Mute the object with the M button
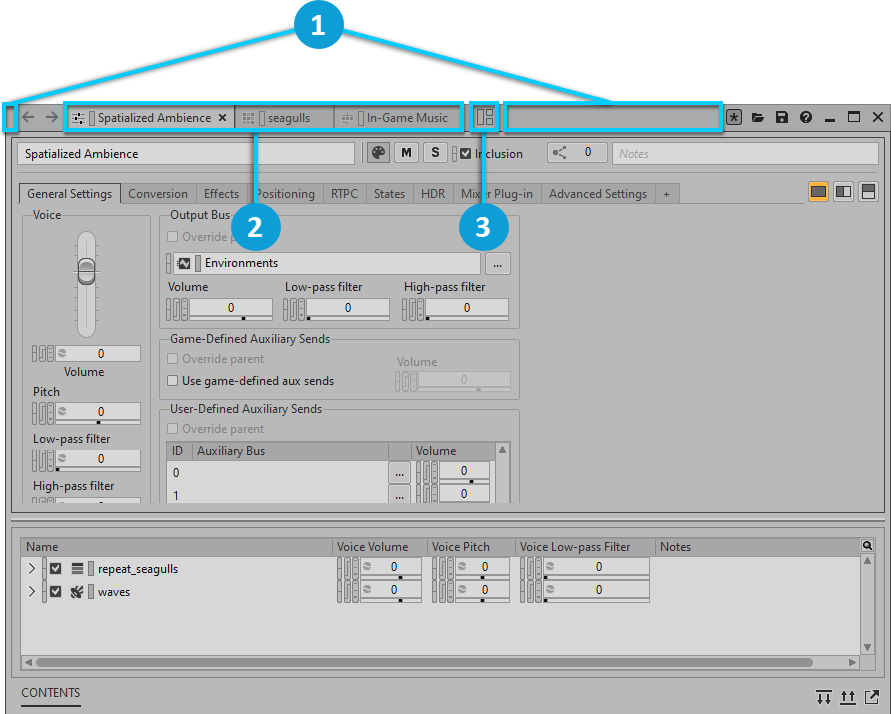The image size is (891, 714). (406, 153)
